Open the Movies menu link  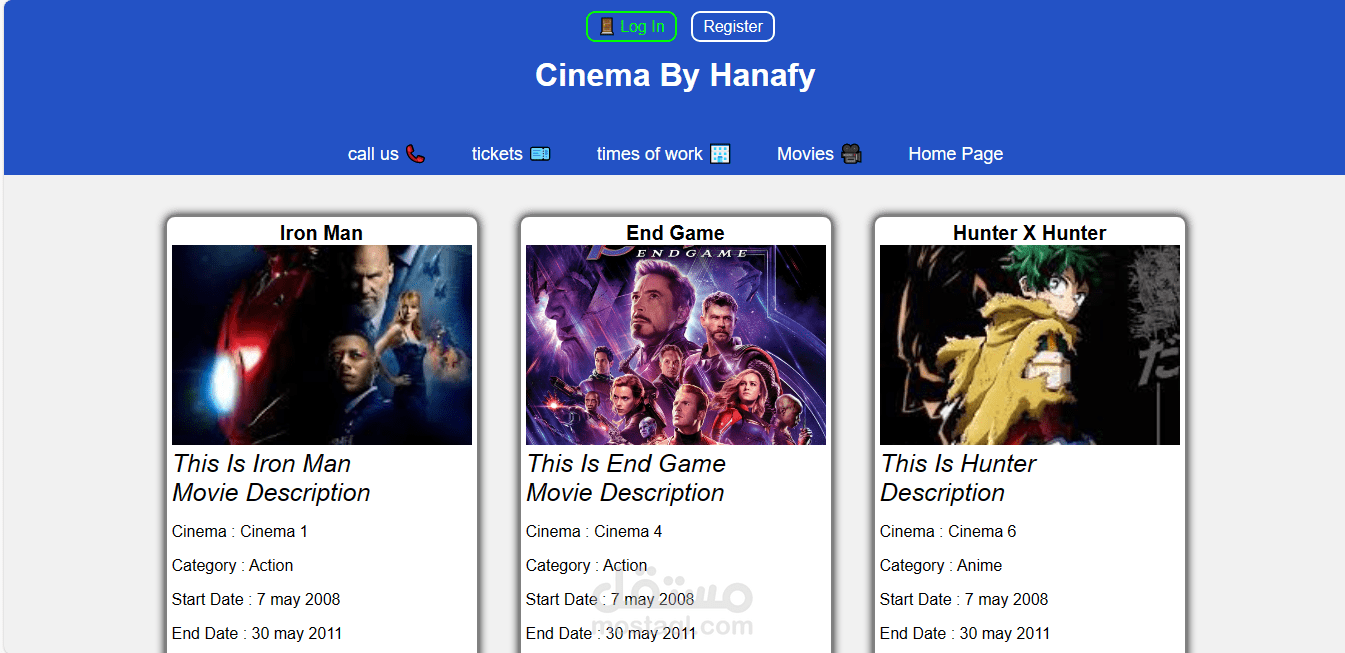(819, 154)
